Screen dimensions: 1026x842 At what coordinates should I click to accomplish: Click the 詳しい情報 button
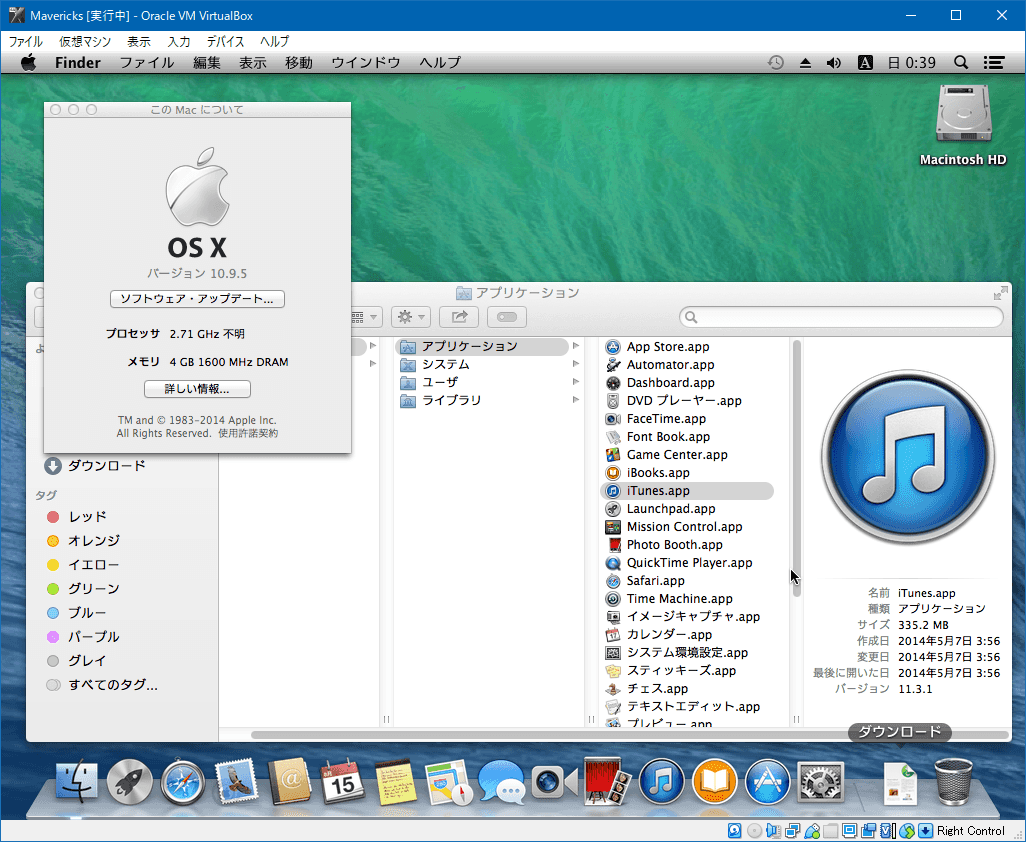click(196, 390)
